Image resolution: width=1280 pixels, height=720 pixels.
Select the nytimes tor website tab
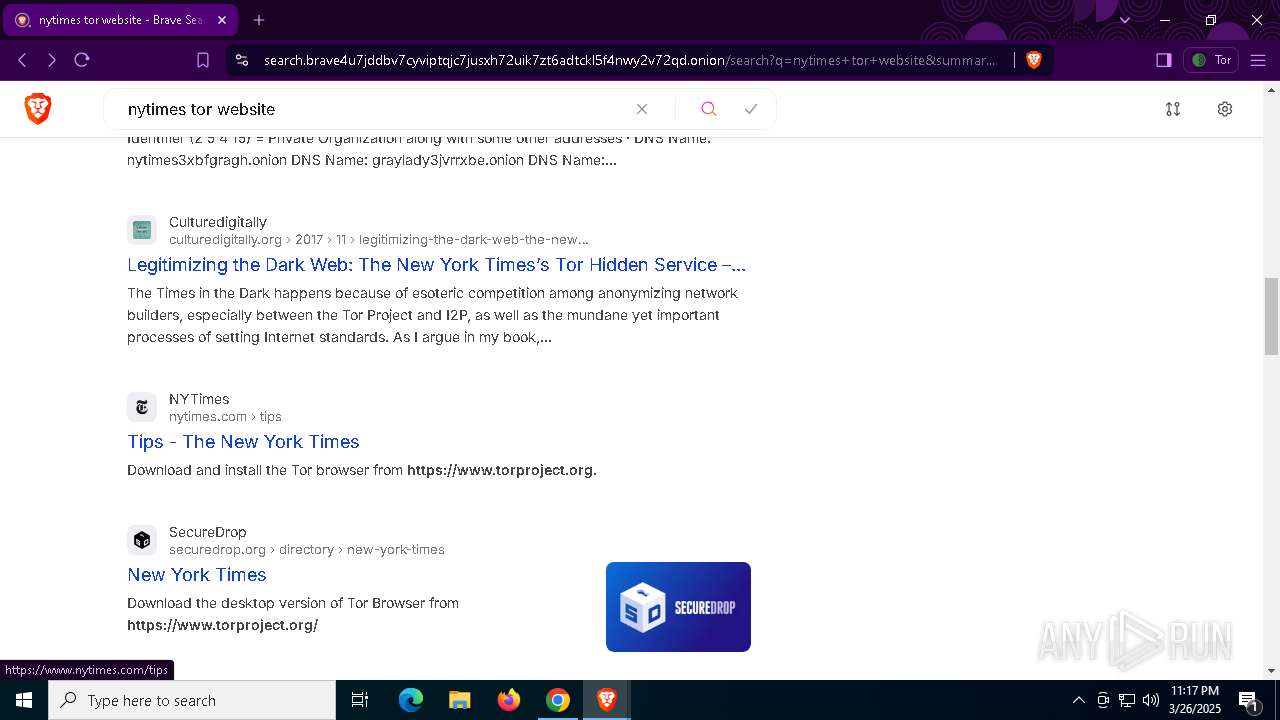click(x=121, y=20)
